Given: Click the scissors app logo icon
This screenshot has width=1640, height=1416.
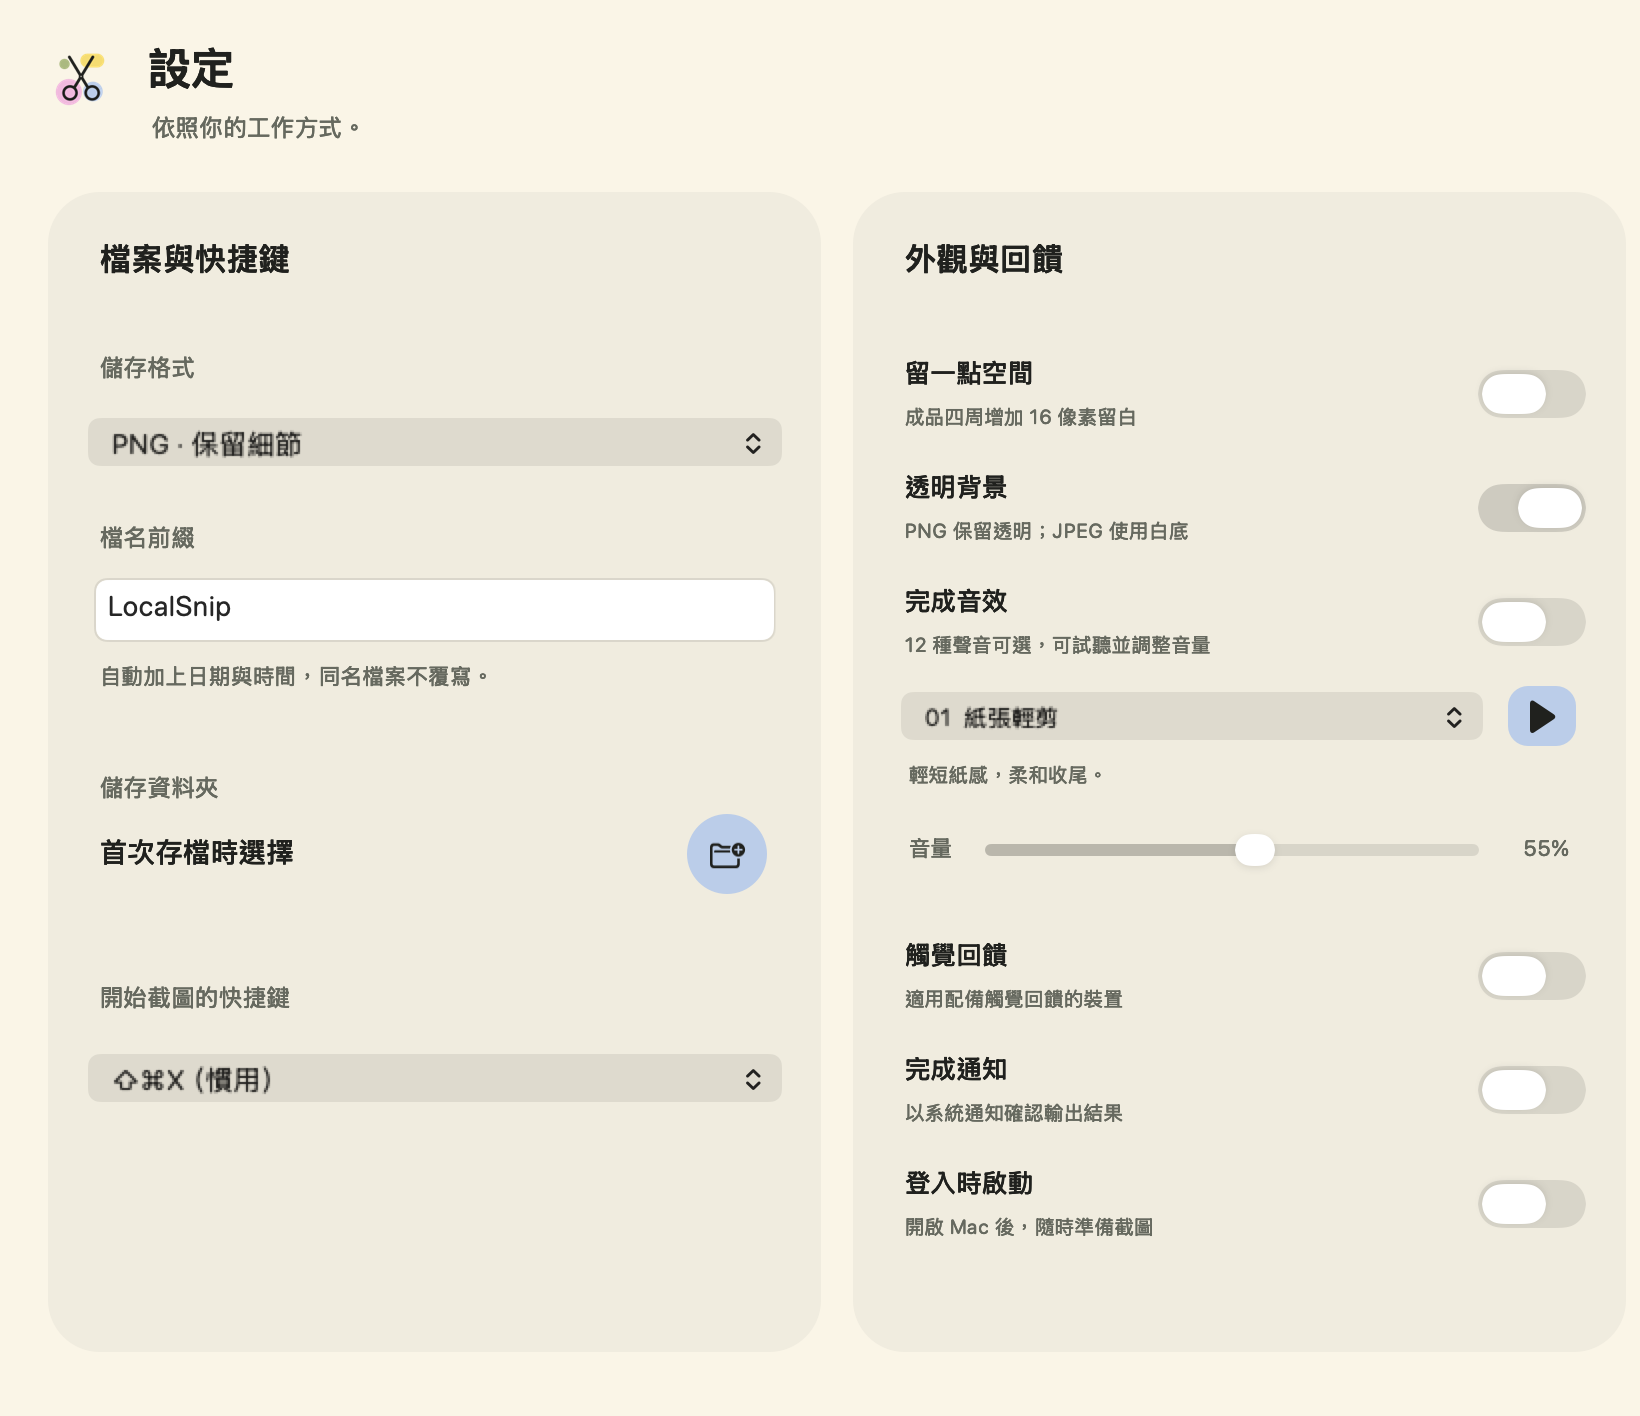Looking at the screenshot, I should click(80, 78).
